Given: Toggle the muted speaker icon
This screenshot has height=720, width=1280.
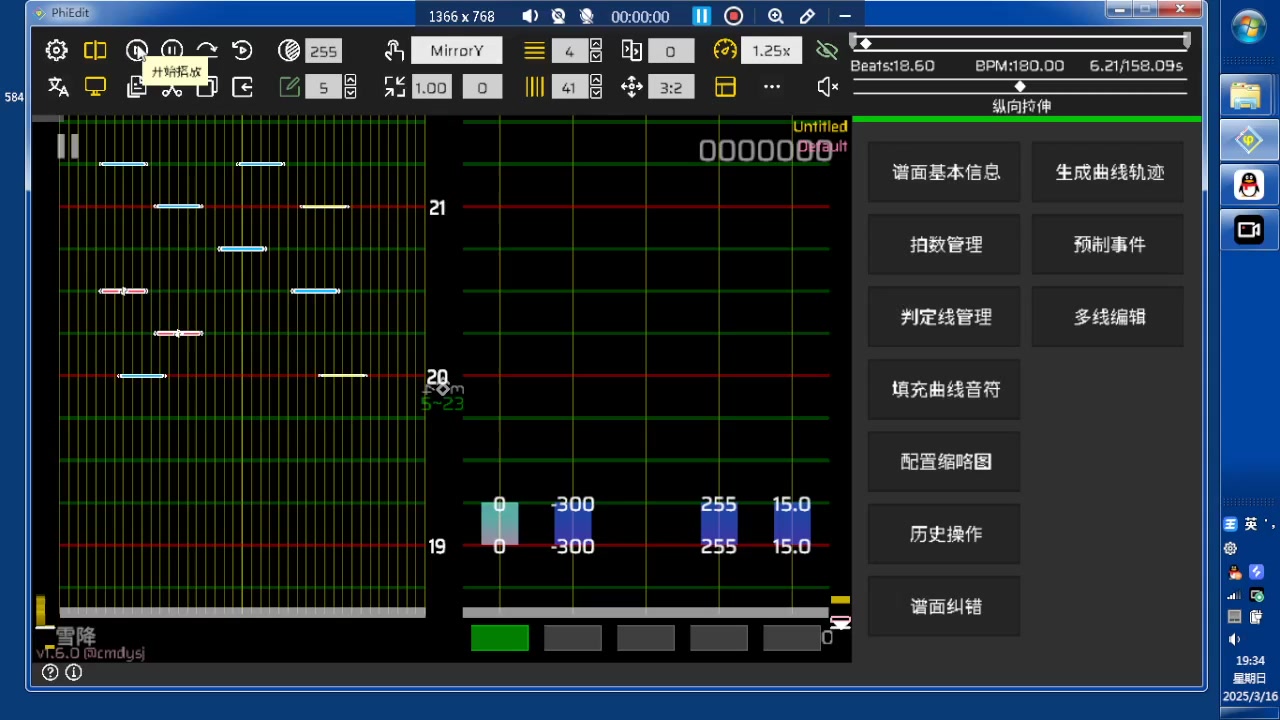Looking at the screenshot, I should [x=827, y=88].
